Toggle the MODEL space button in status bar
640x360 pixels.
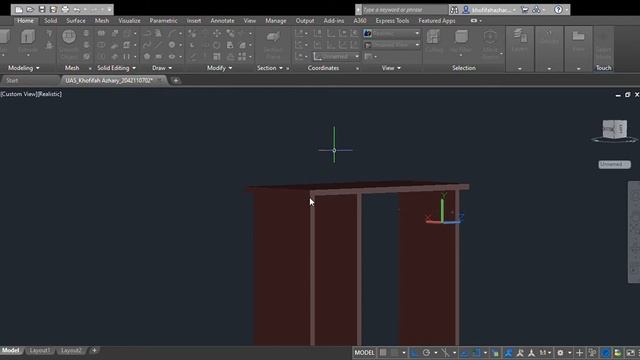click(364, 352)
